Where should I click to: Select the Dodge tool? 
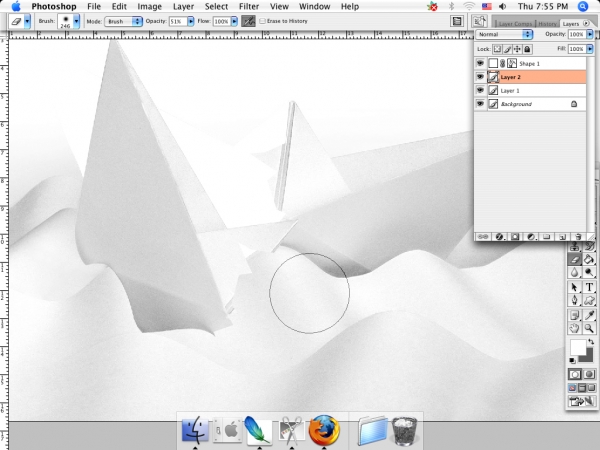click(x=589, y=272)
